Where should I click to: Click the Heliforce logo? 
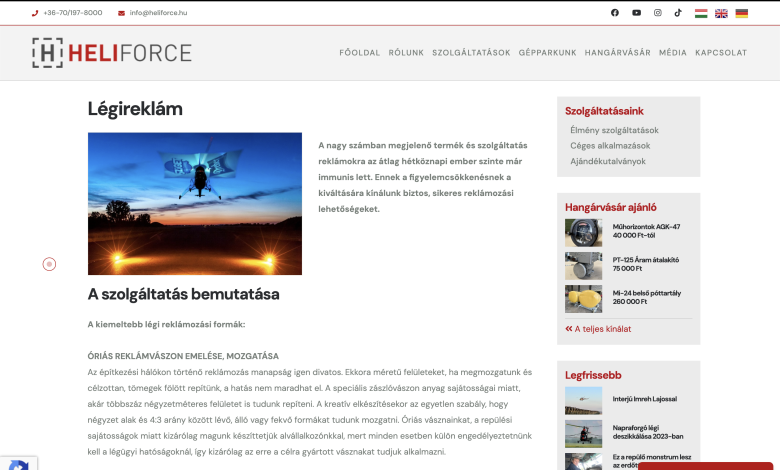coord(111,52)
